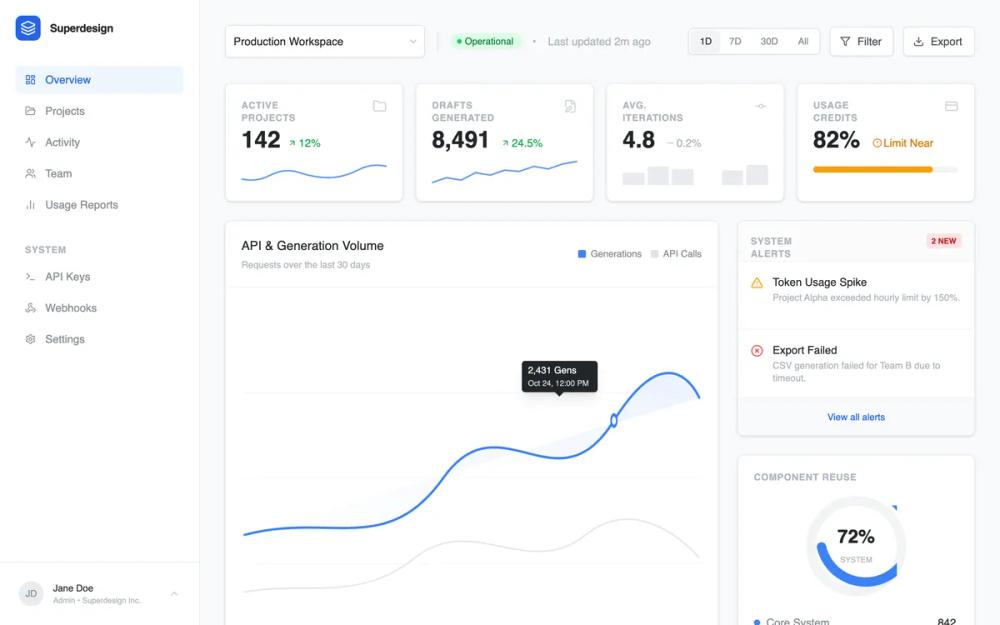Open the Filter dropdown

click(861, 41)
